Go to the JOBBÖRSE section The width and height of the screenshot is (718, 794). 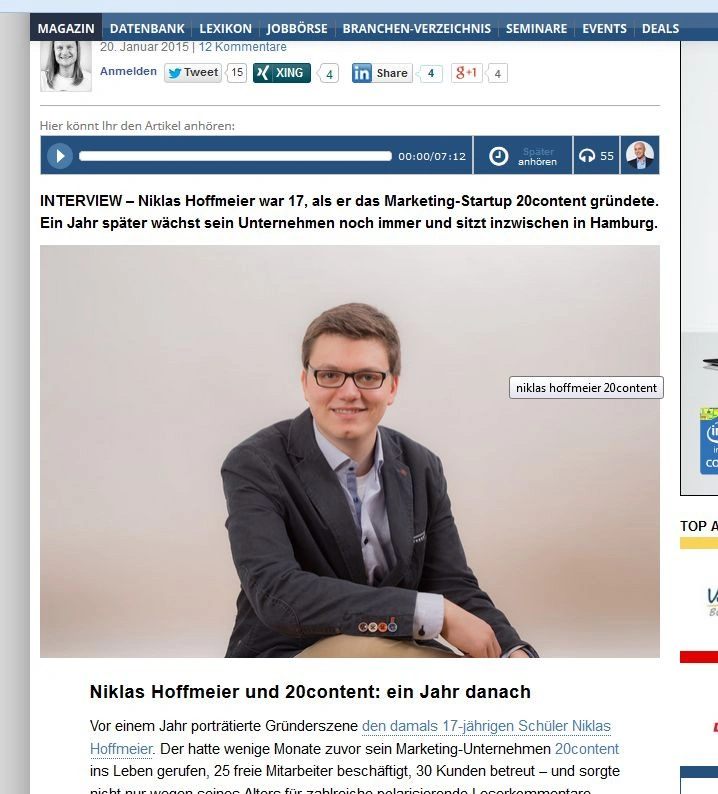click(x=297, y=28)
